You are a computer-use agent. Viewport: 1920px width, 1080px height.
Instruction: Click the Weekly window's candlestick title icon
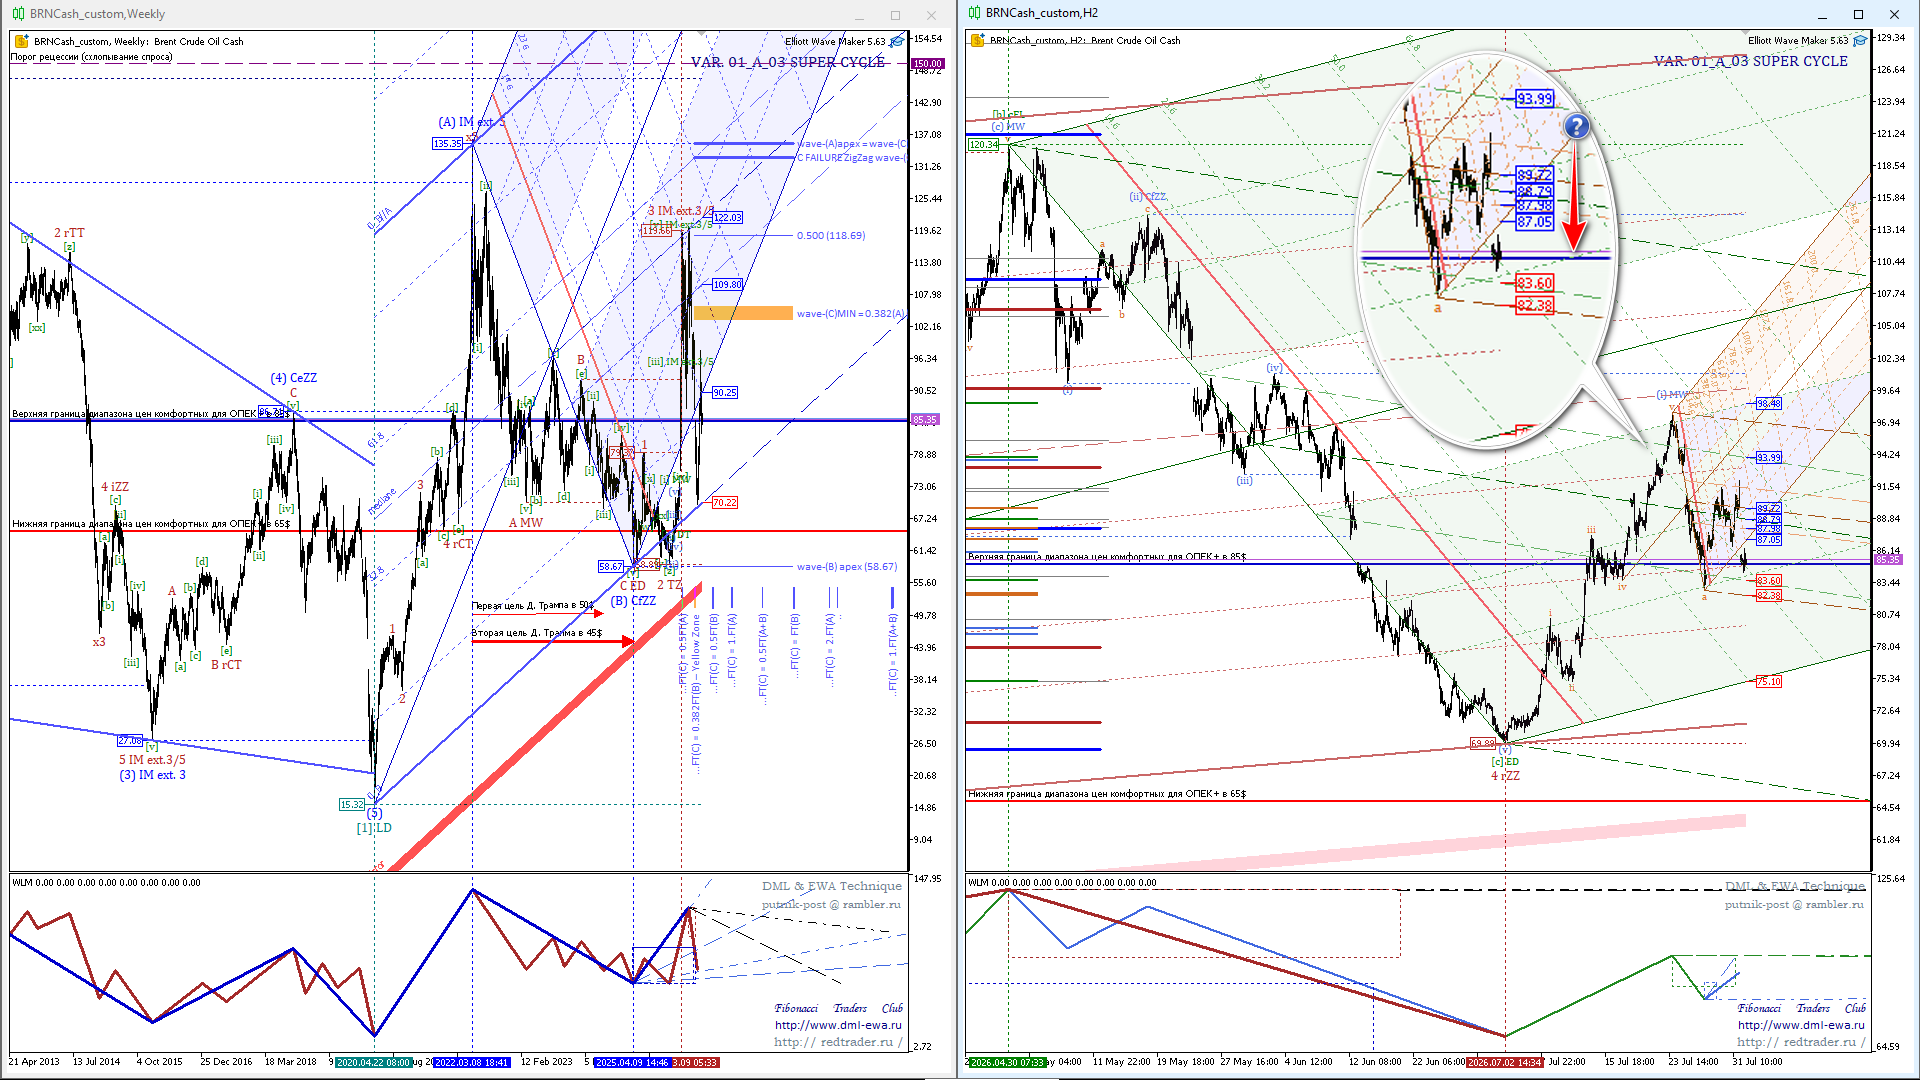[x=18, y=14]
